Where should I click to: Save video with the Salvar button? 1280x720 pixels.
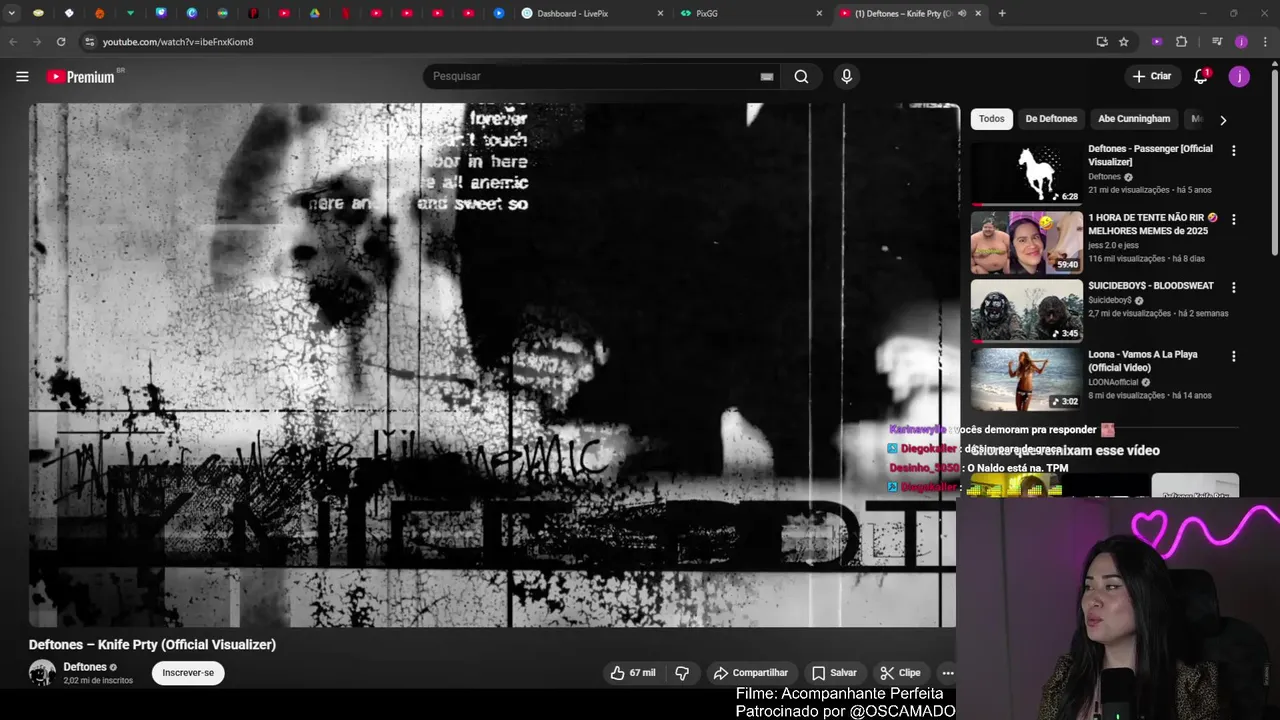(834, 673)
